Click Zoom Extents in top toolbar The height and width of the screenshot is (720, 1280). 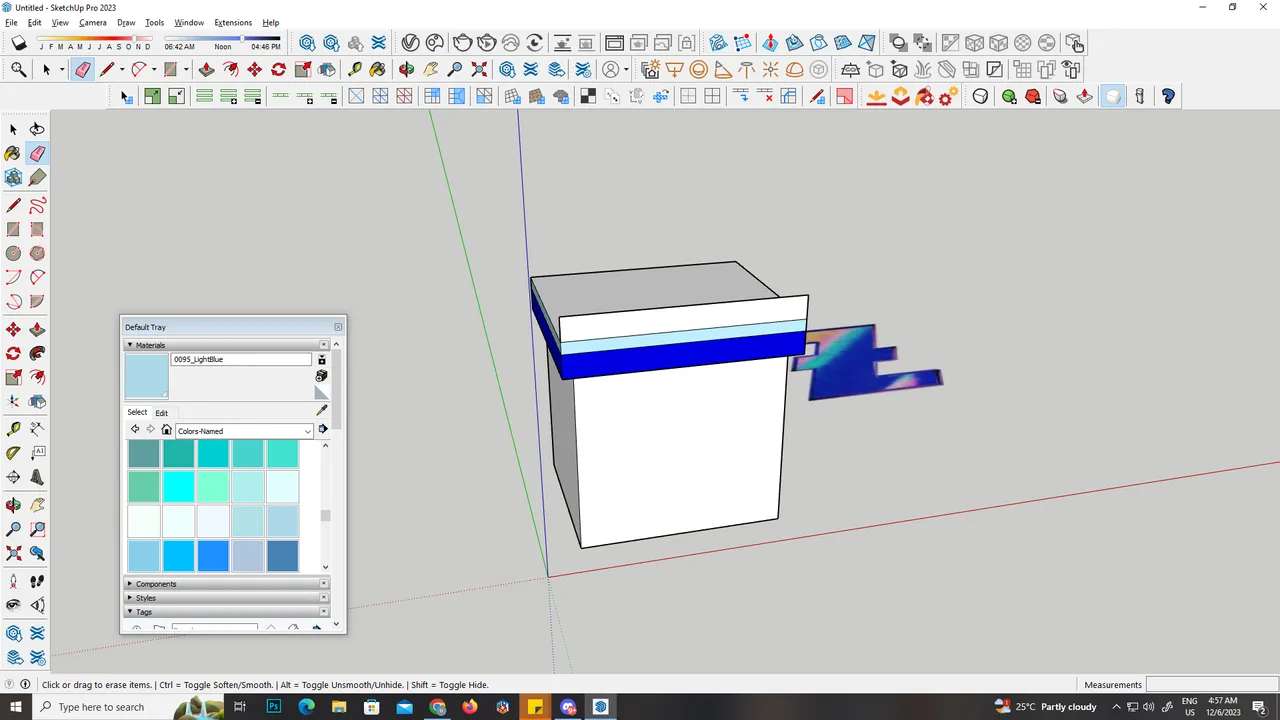(x=479, y=69)
